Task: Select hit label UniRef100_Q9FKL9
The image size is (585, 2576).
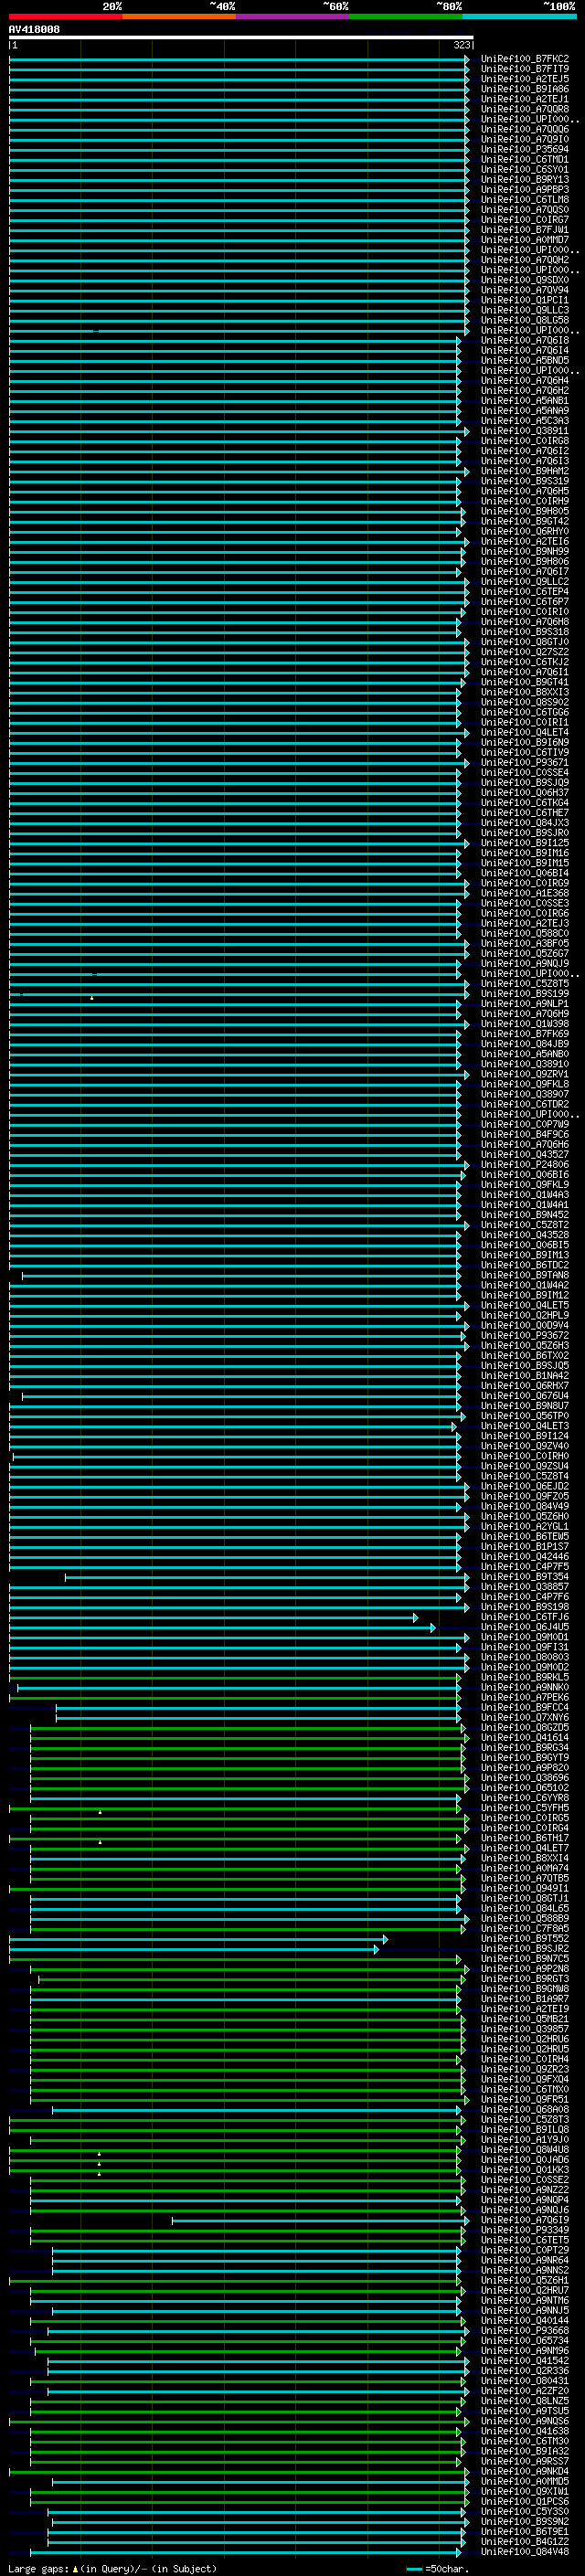Action: coord(525,1185)
